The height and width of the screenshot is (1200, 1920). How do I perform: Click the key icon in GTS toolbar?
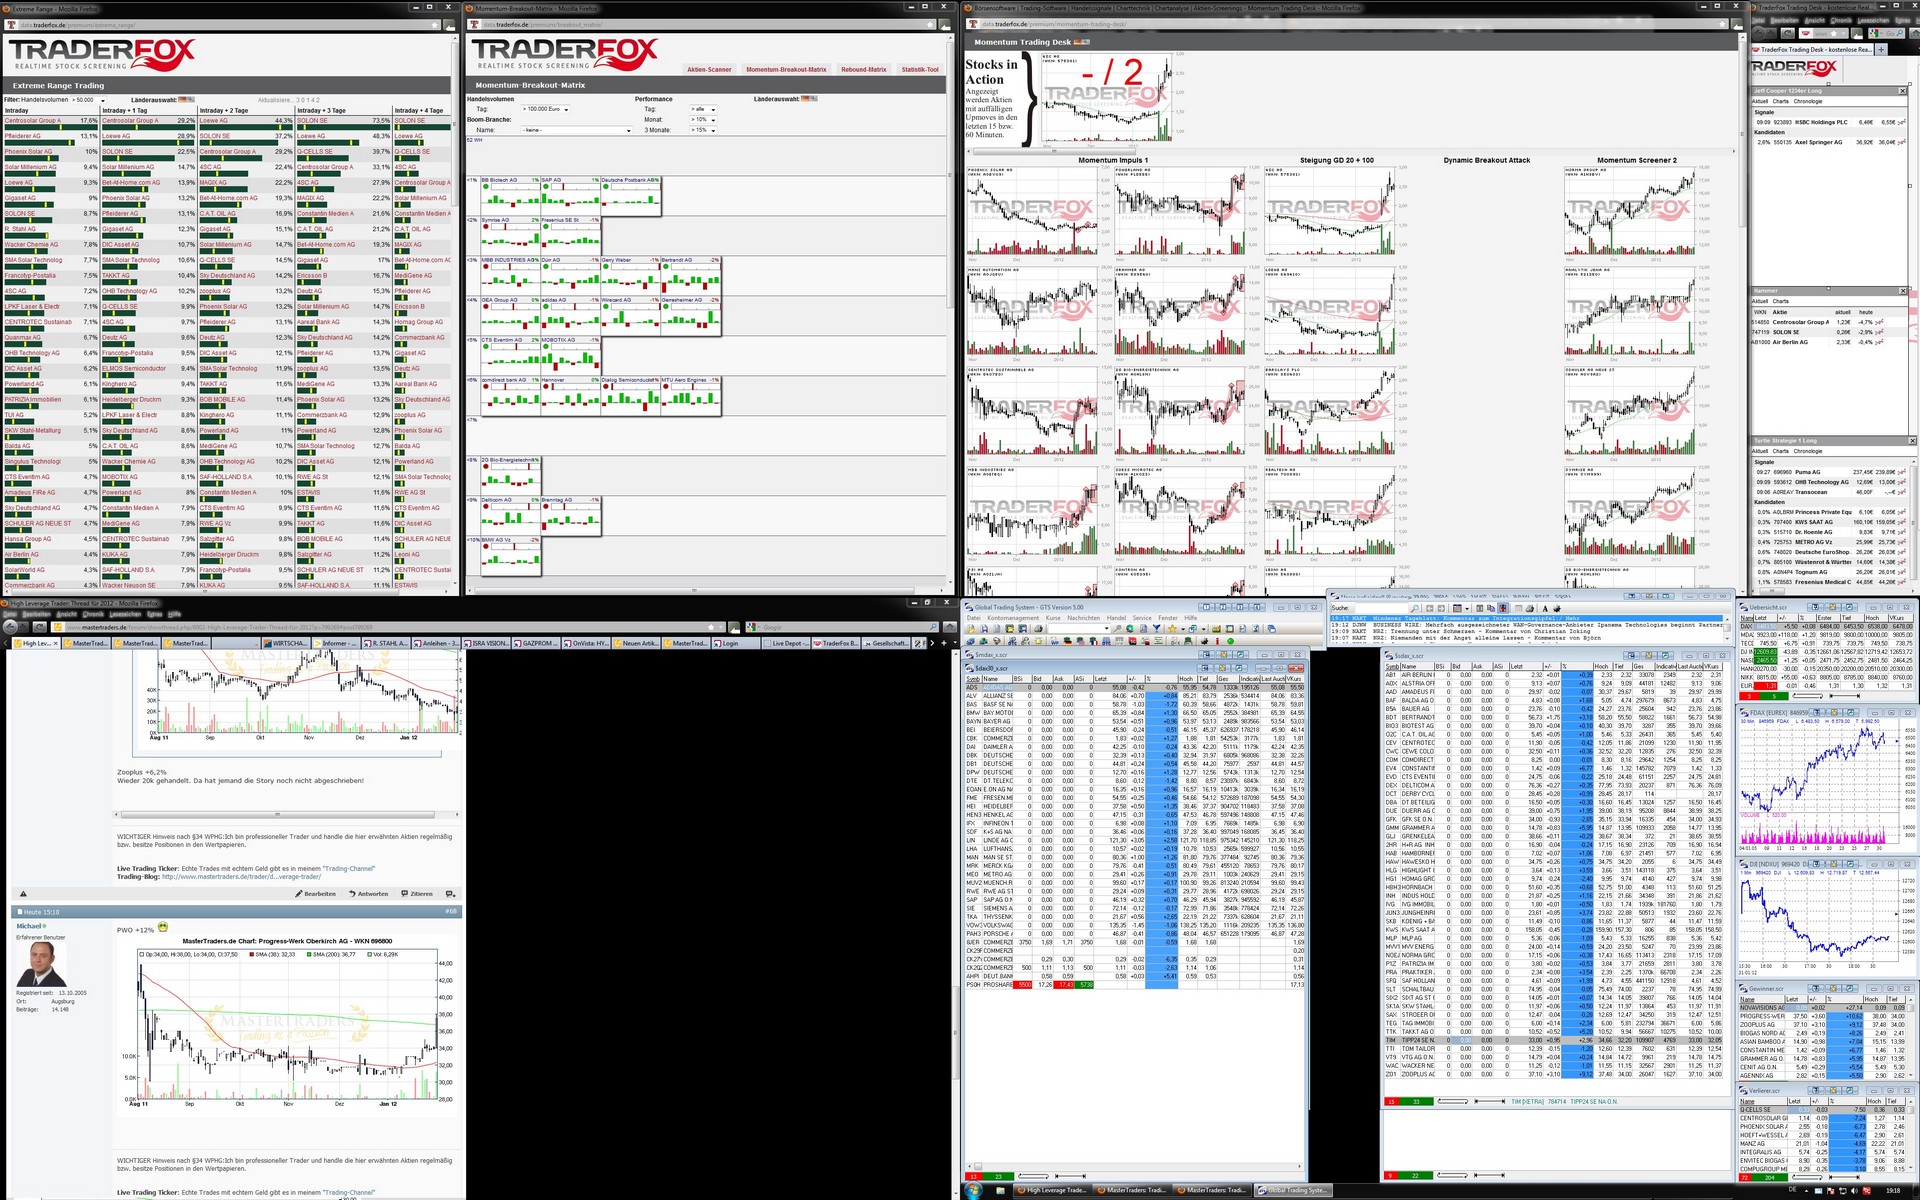(x=1117, y=629)
